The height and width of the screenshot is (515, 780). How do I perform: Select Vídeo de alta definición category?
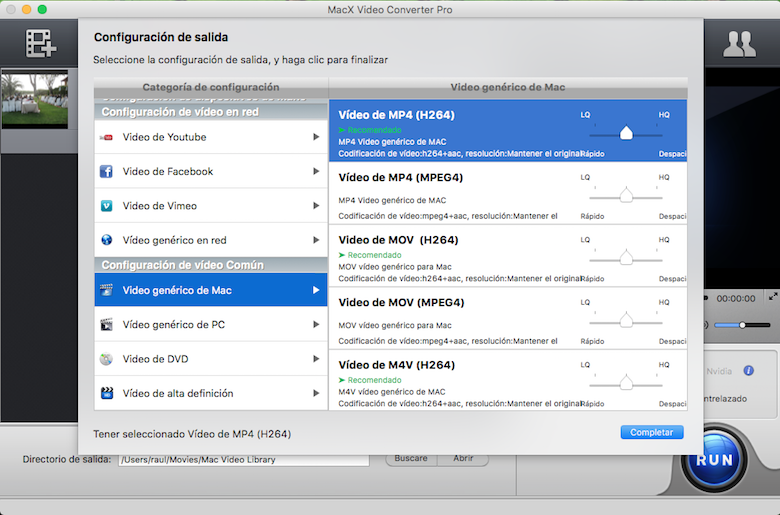(211, 393)
